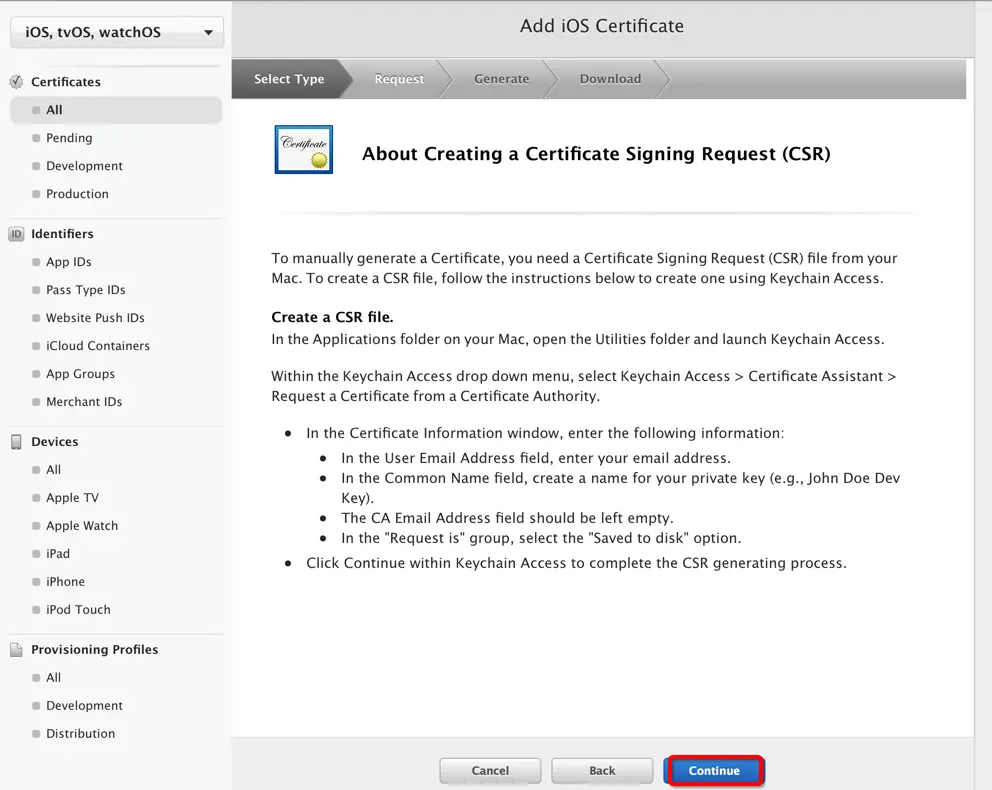
Task: Open App IDs under Identifiers
Action: point(68,262)
